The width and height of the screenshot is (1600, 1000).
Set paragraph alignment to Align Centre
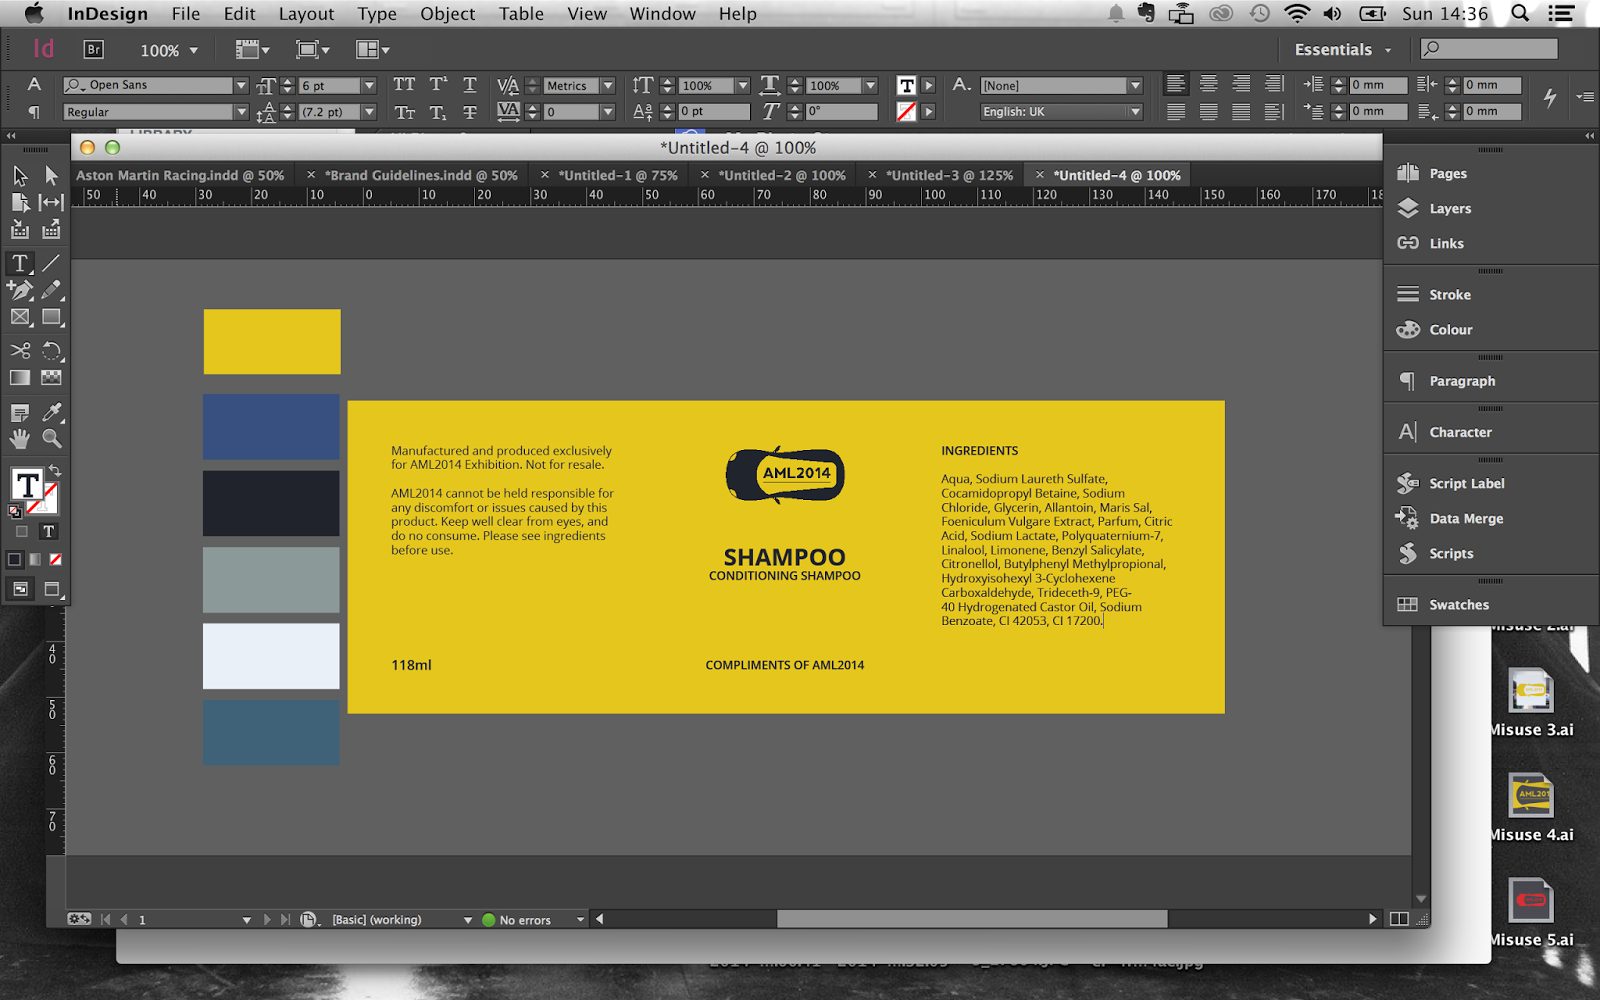pyautogui.click(x=1208, y=85)
